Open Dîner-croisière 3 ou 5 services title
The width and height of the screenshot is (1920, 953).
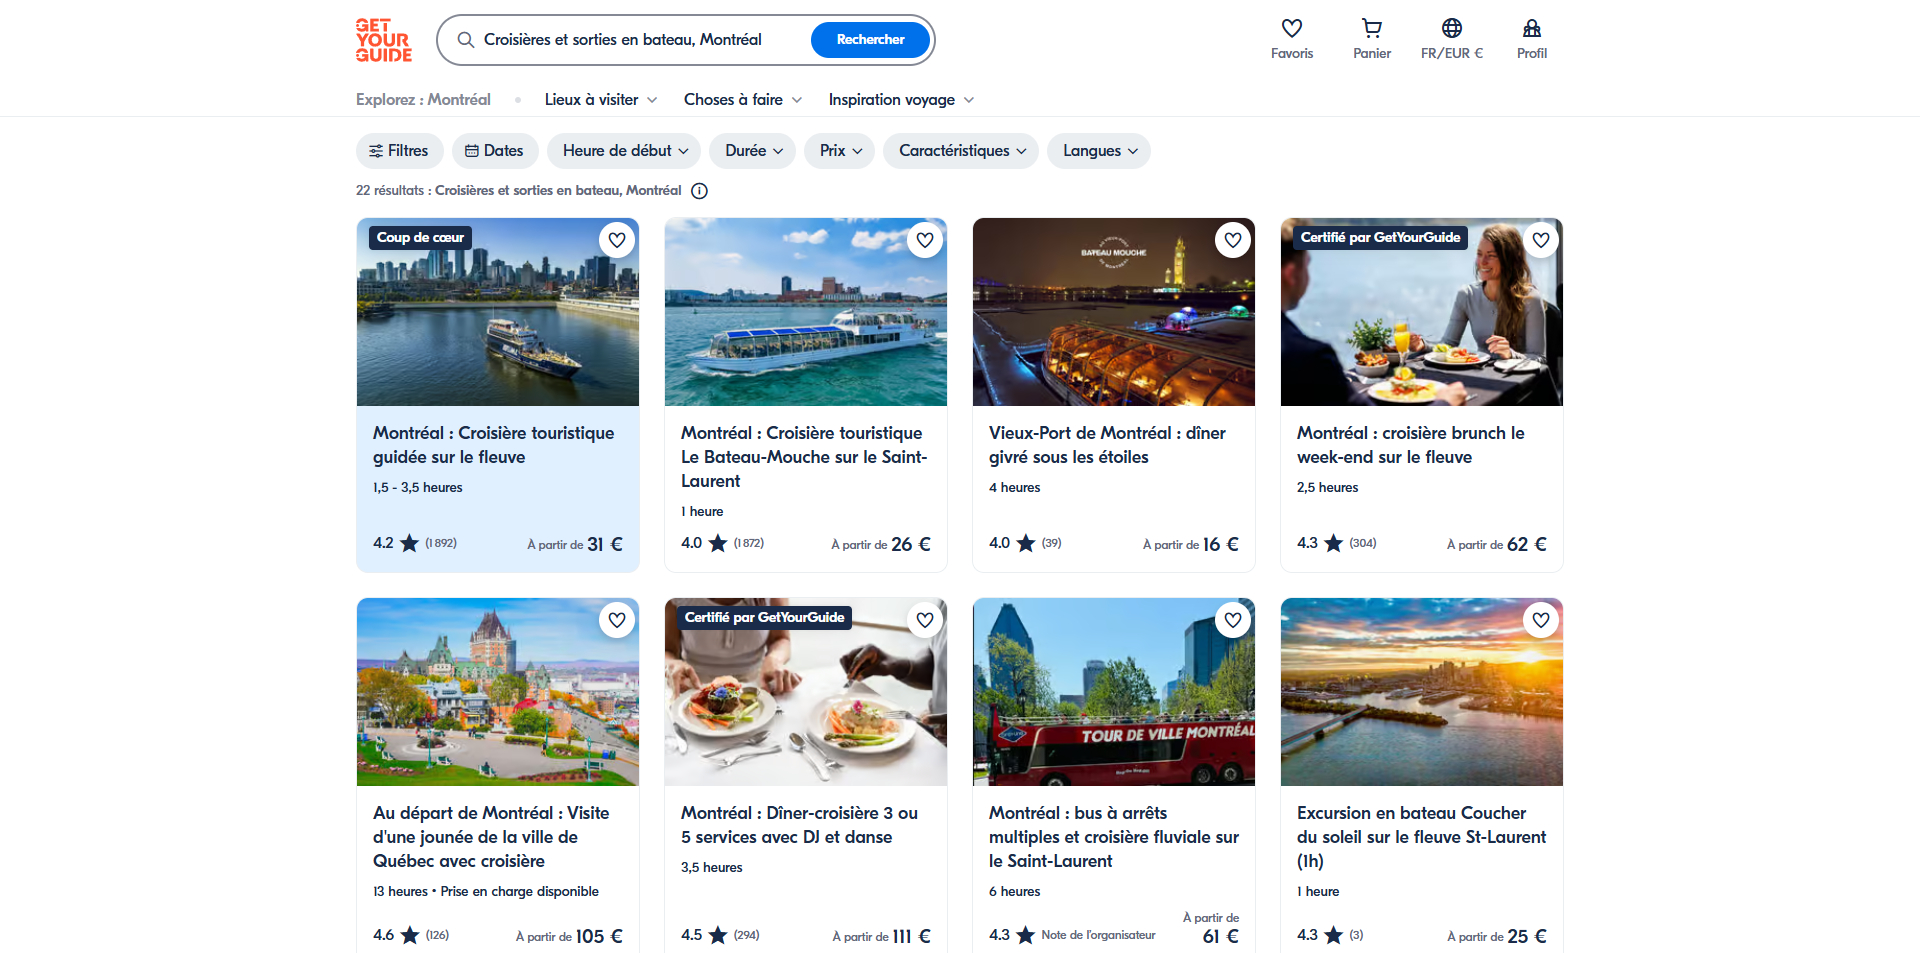coord(799,825)
